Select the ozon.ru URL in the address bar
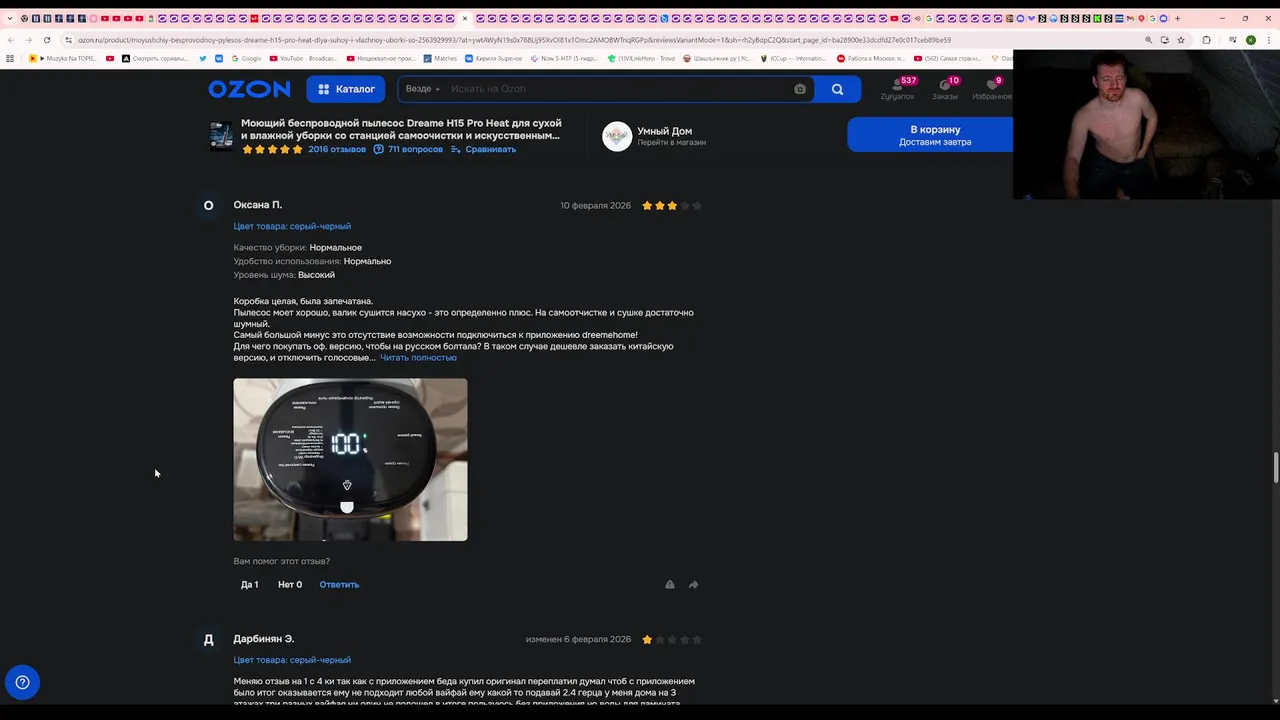 tap(514, 40)
